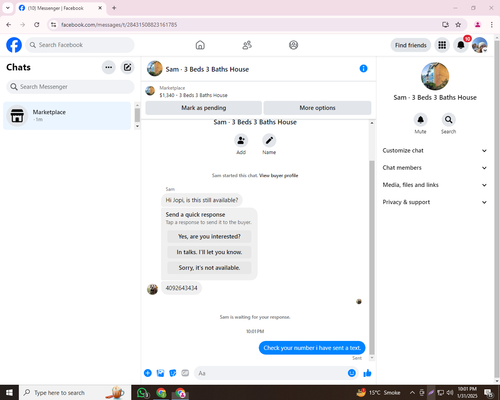This screenshot has width=500, height=400.
Task: Show hidden system tray icons
Action: [412, 393]
